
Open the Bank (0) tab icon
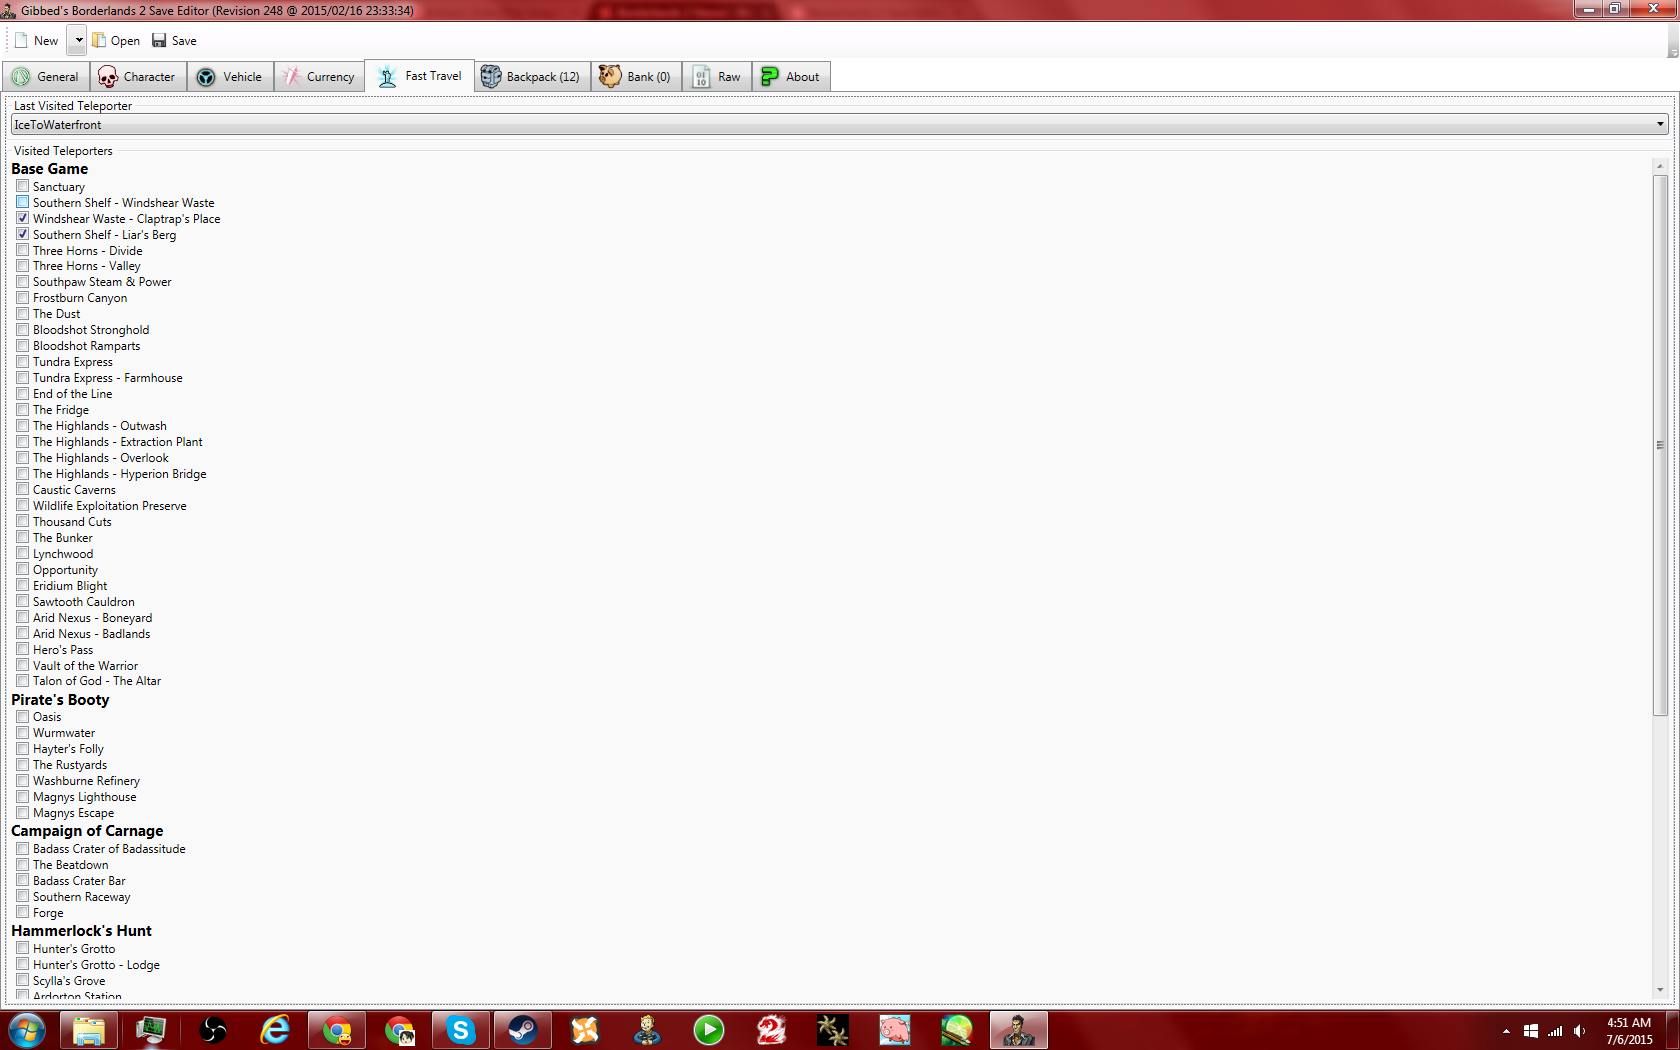tap(610, 77)
